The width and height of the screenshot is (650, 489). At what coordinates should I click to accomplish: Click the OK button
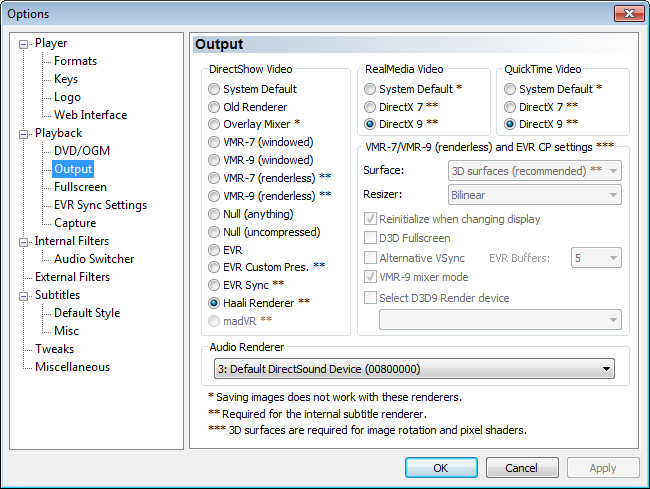441,467
